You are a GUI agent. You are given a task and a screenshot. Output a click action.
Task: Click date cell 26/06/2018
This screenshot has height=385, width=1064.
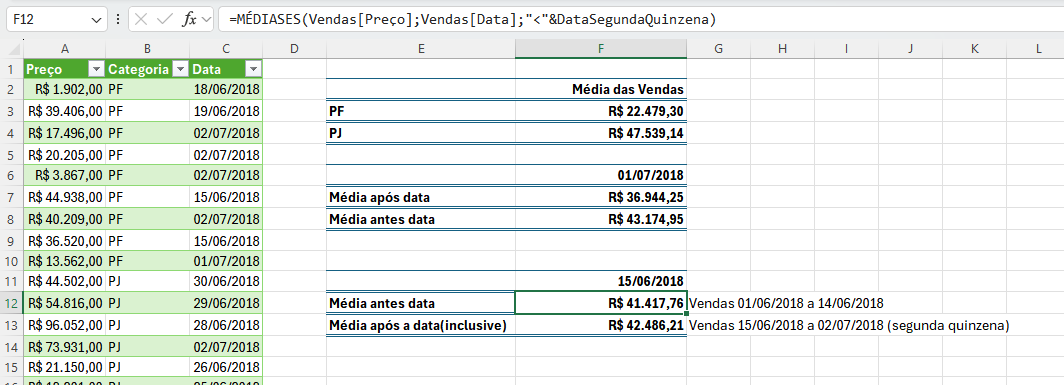click(226, 367)
